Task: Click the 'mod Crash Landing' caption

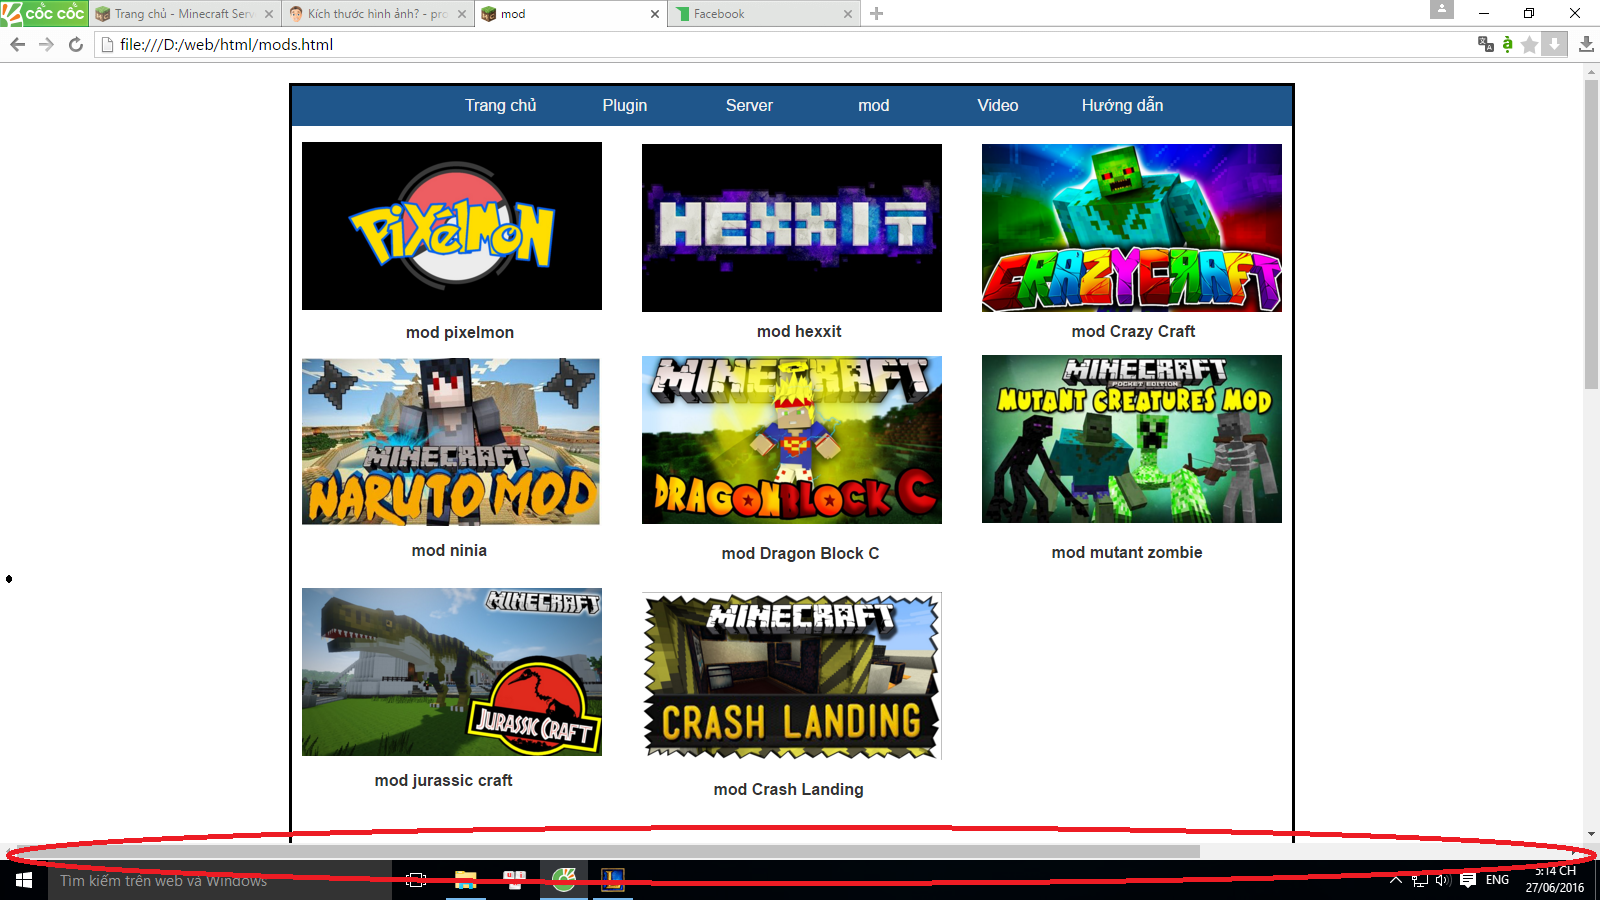Action: pos(788,789)
